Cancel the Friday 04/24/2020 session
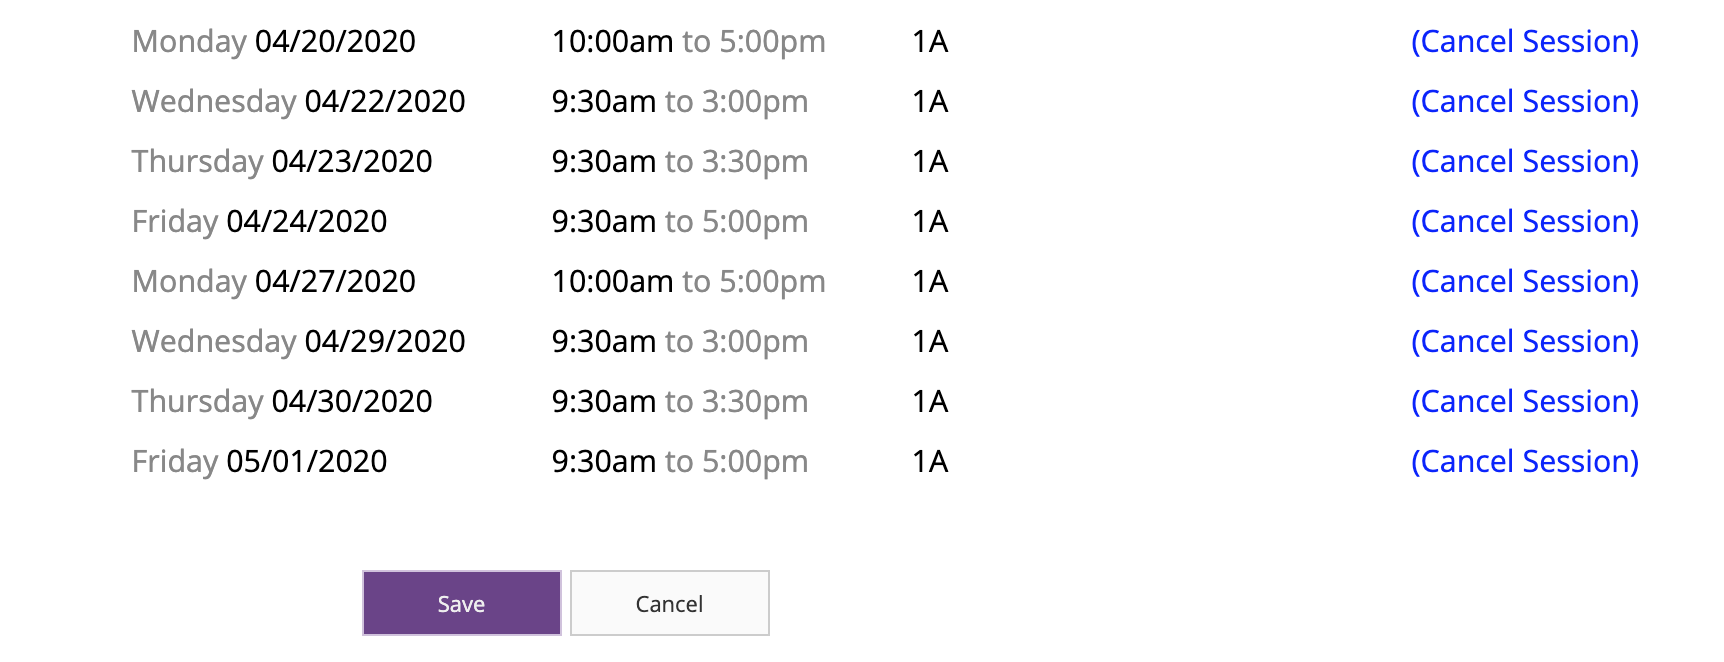This screenshot has height=662, width=1724. coord(1525,222)
